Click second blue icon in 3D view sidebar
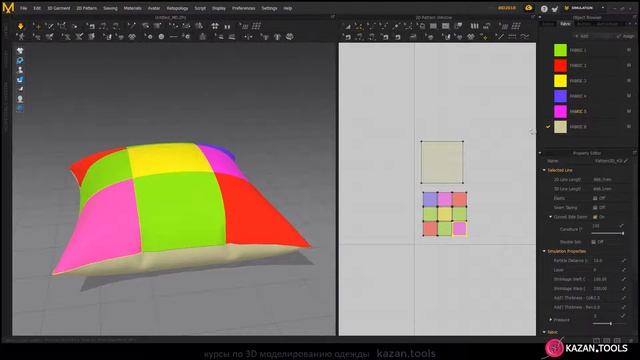Image resolution: width=640 pixels, height=360 pixels. click(20, 60)
